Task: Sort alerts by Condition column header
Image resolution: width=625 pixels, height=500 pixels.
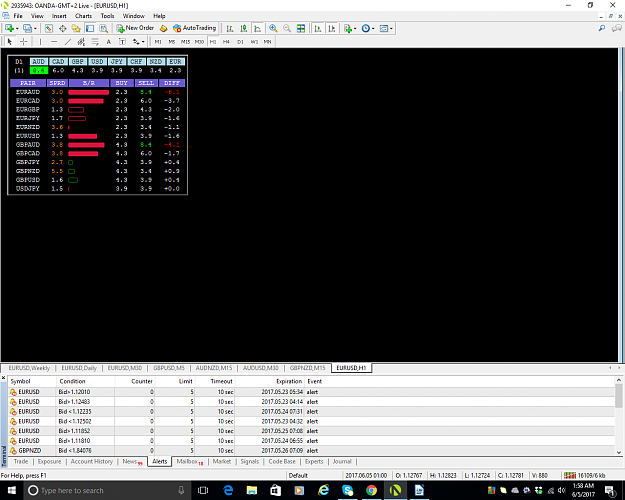Action: [72, 381]
